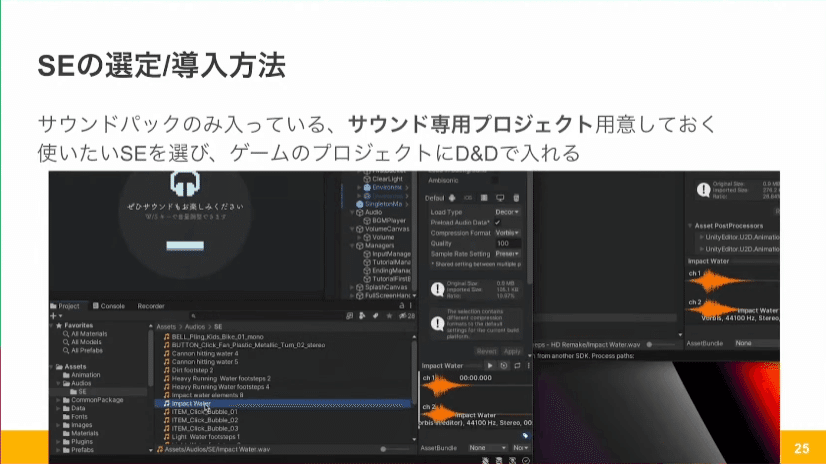Open the AssetBundle None dropdown in inspector
The width and height of the screenshot is (826, 464).
click(487, 448)
